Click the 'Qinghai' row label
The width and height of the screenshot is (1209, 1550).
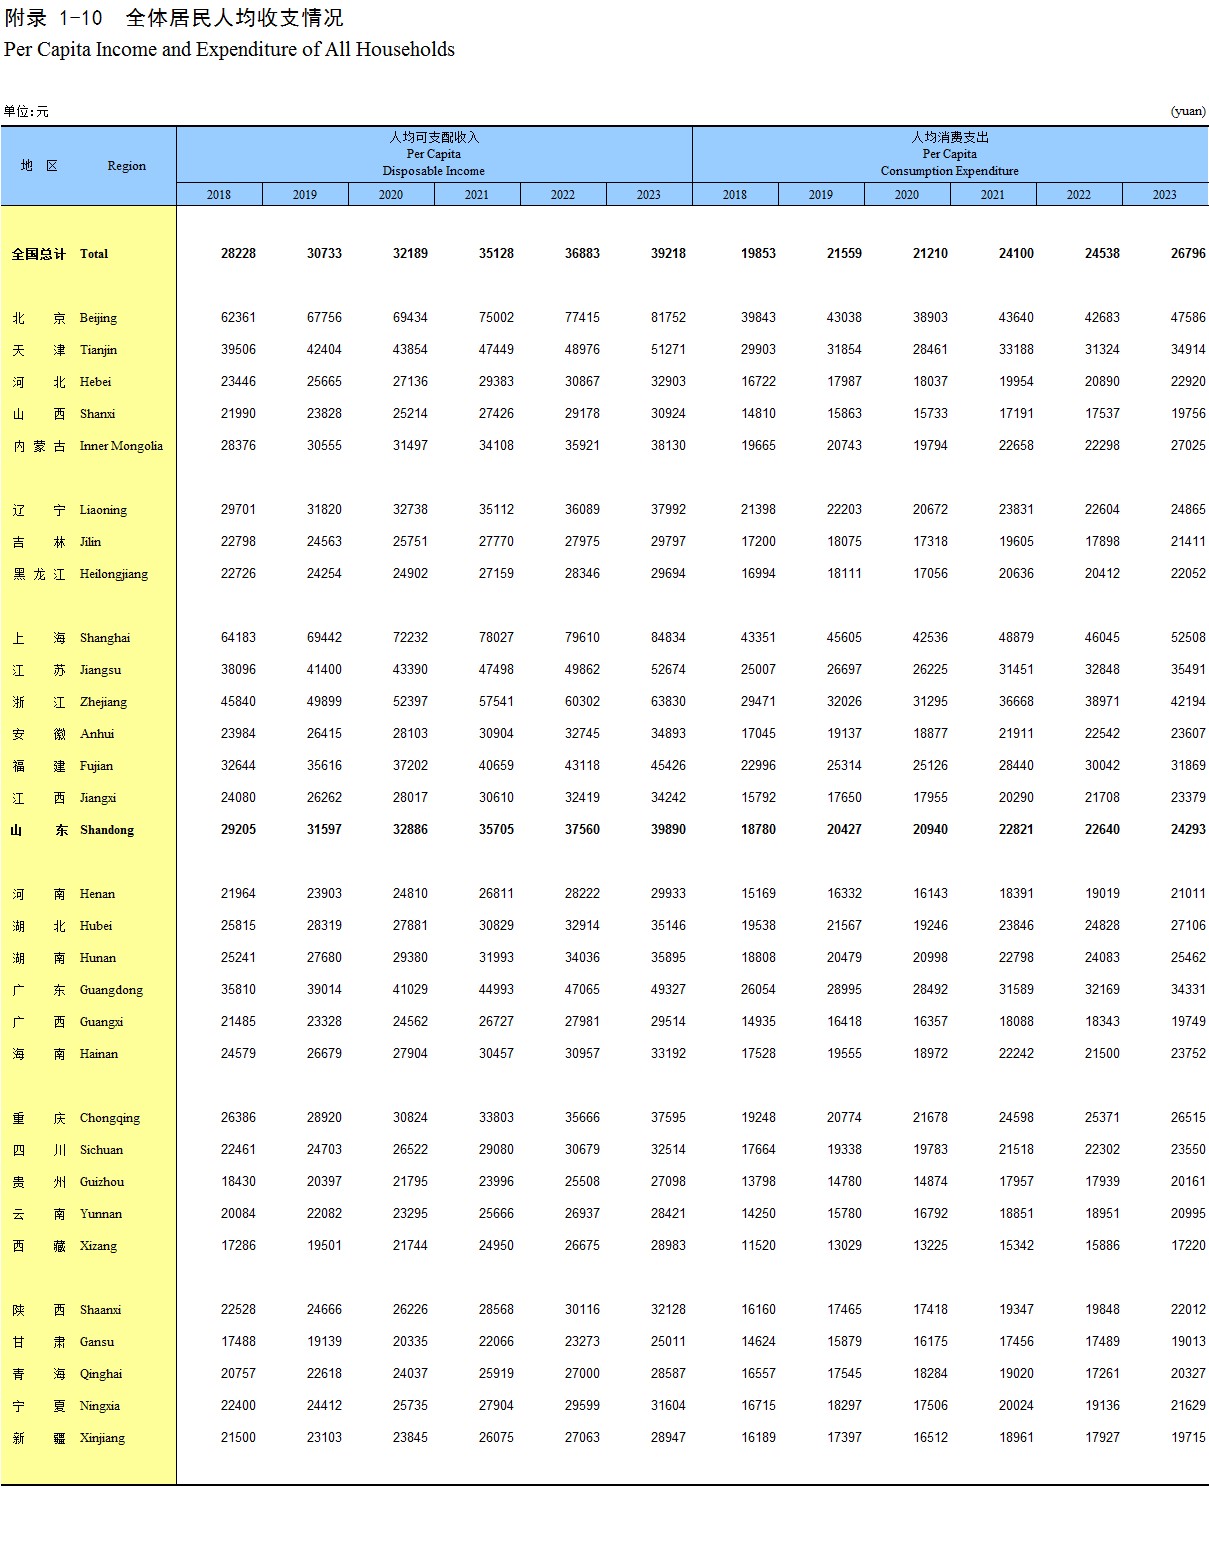point(101,1374)
